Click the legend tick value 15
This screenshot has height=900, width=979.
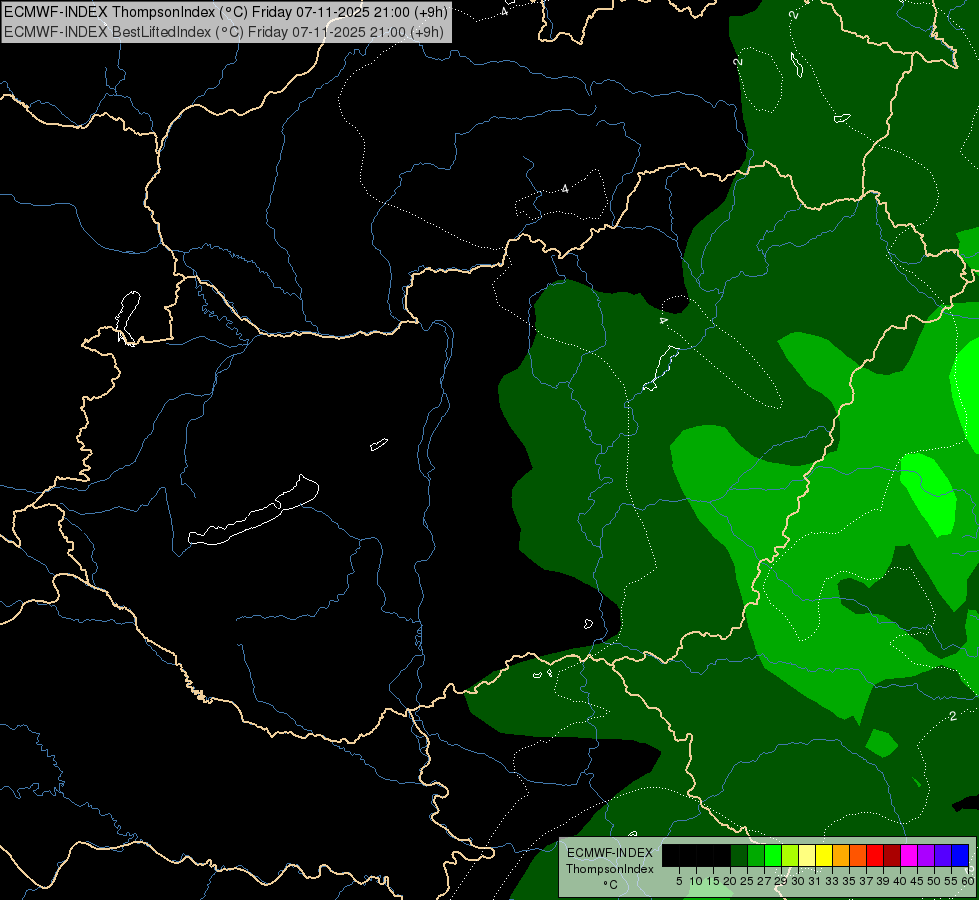pyautogui.click(x=713, y=881)
